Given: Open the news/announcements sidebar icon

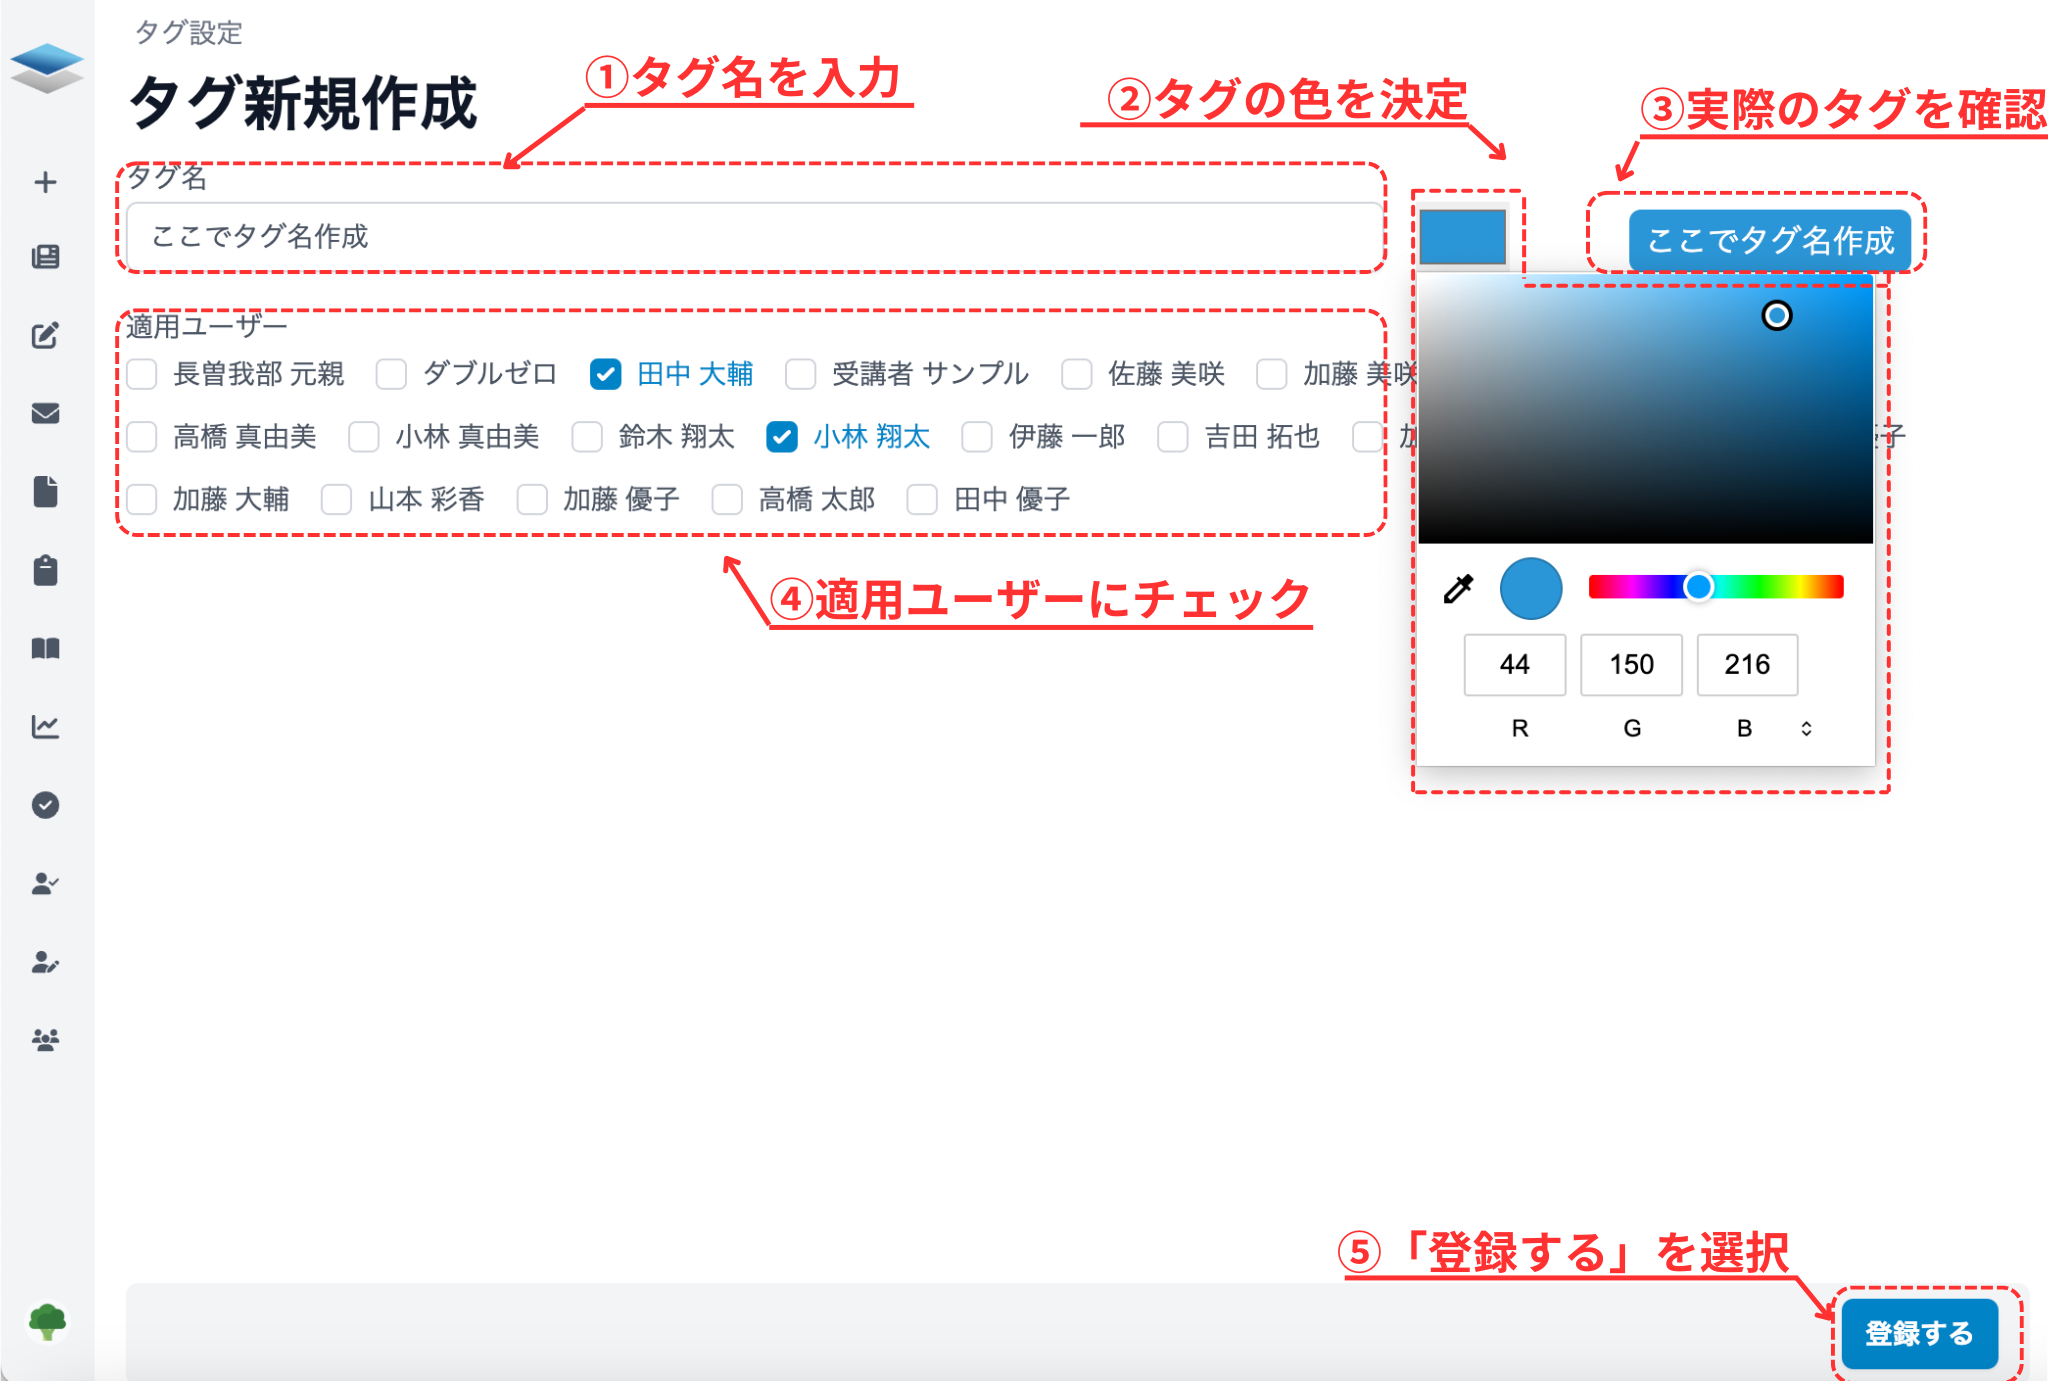Looking at the screenshot, I should pyautogui.click(x=45, y=256).
